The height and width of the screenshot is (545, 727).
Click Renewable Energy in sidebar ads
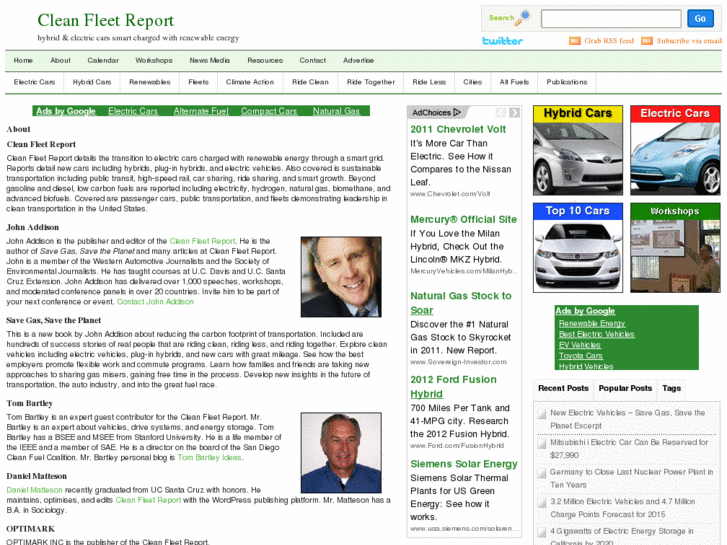tap(592, 323)
